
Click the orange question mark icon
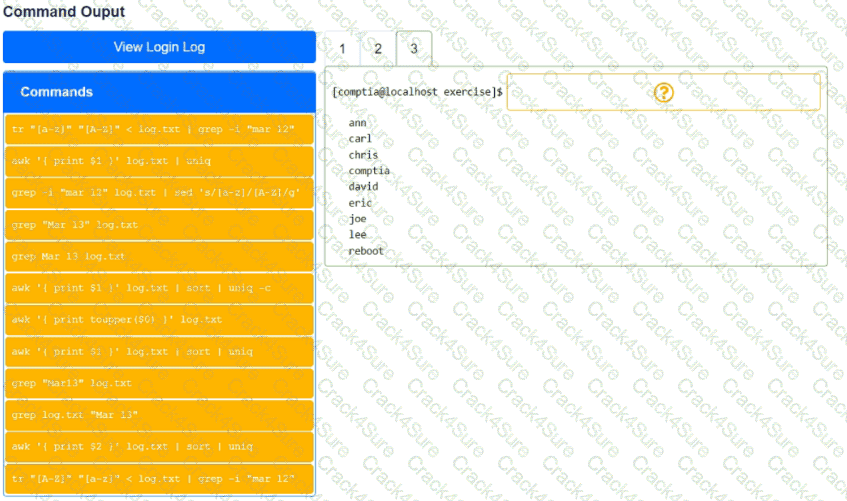click(664, 92)
